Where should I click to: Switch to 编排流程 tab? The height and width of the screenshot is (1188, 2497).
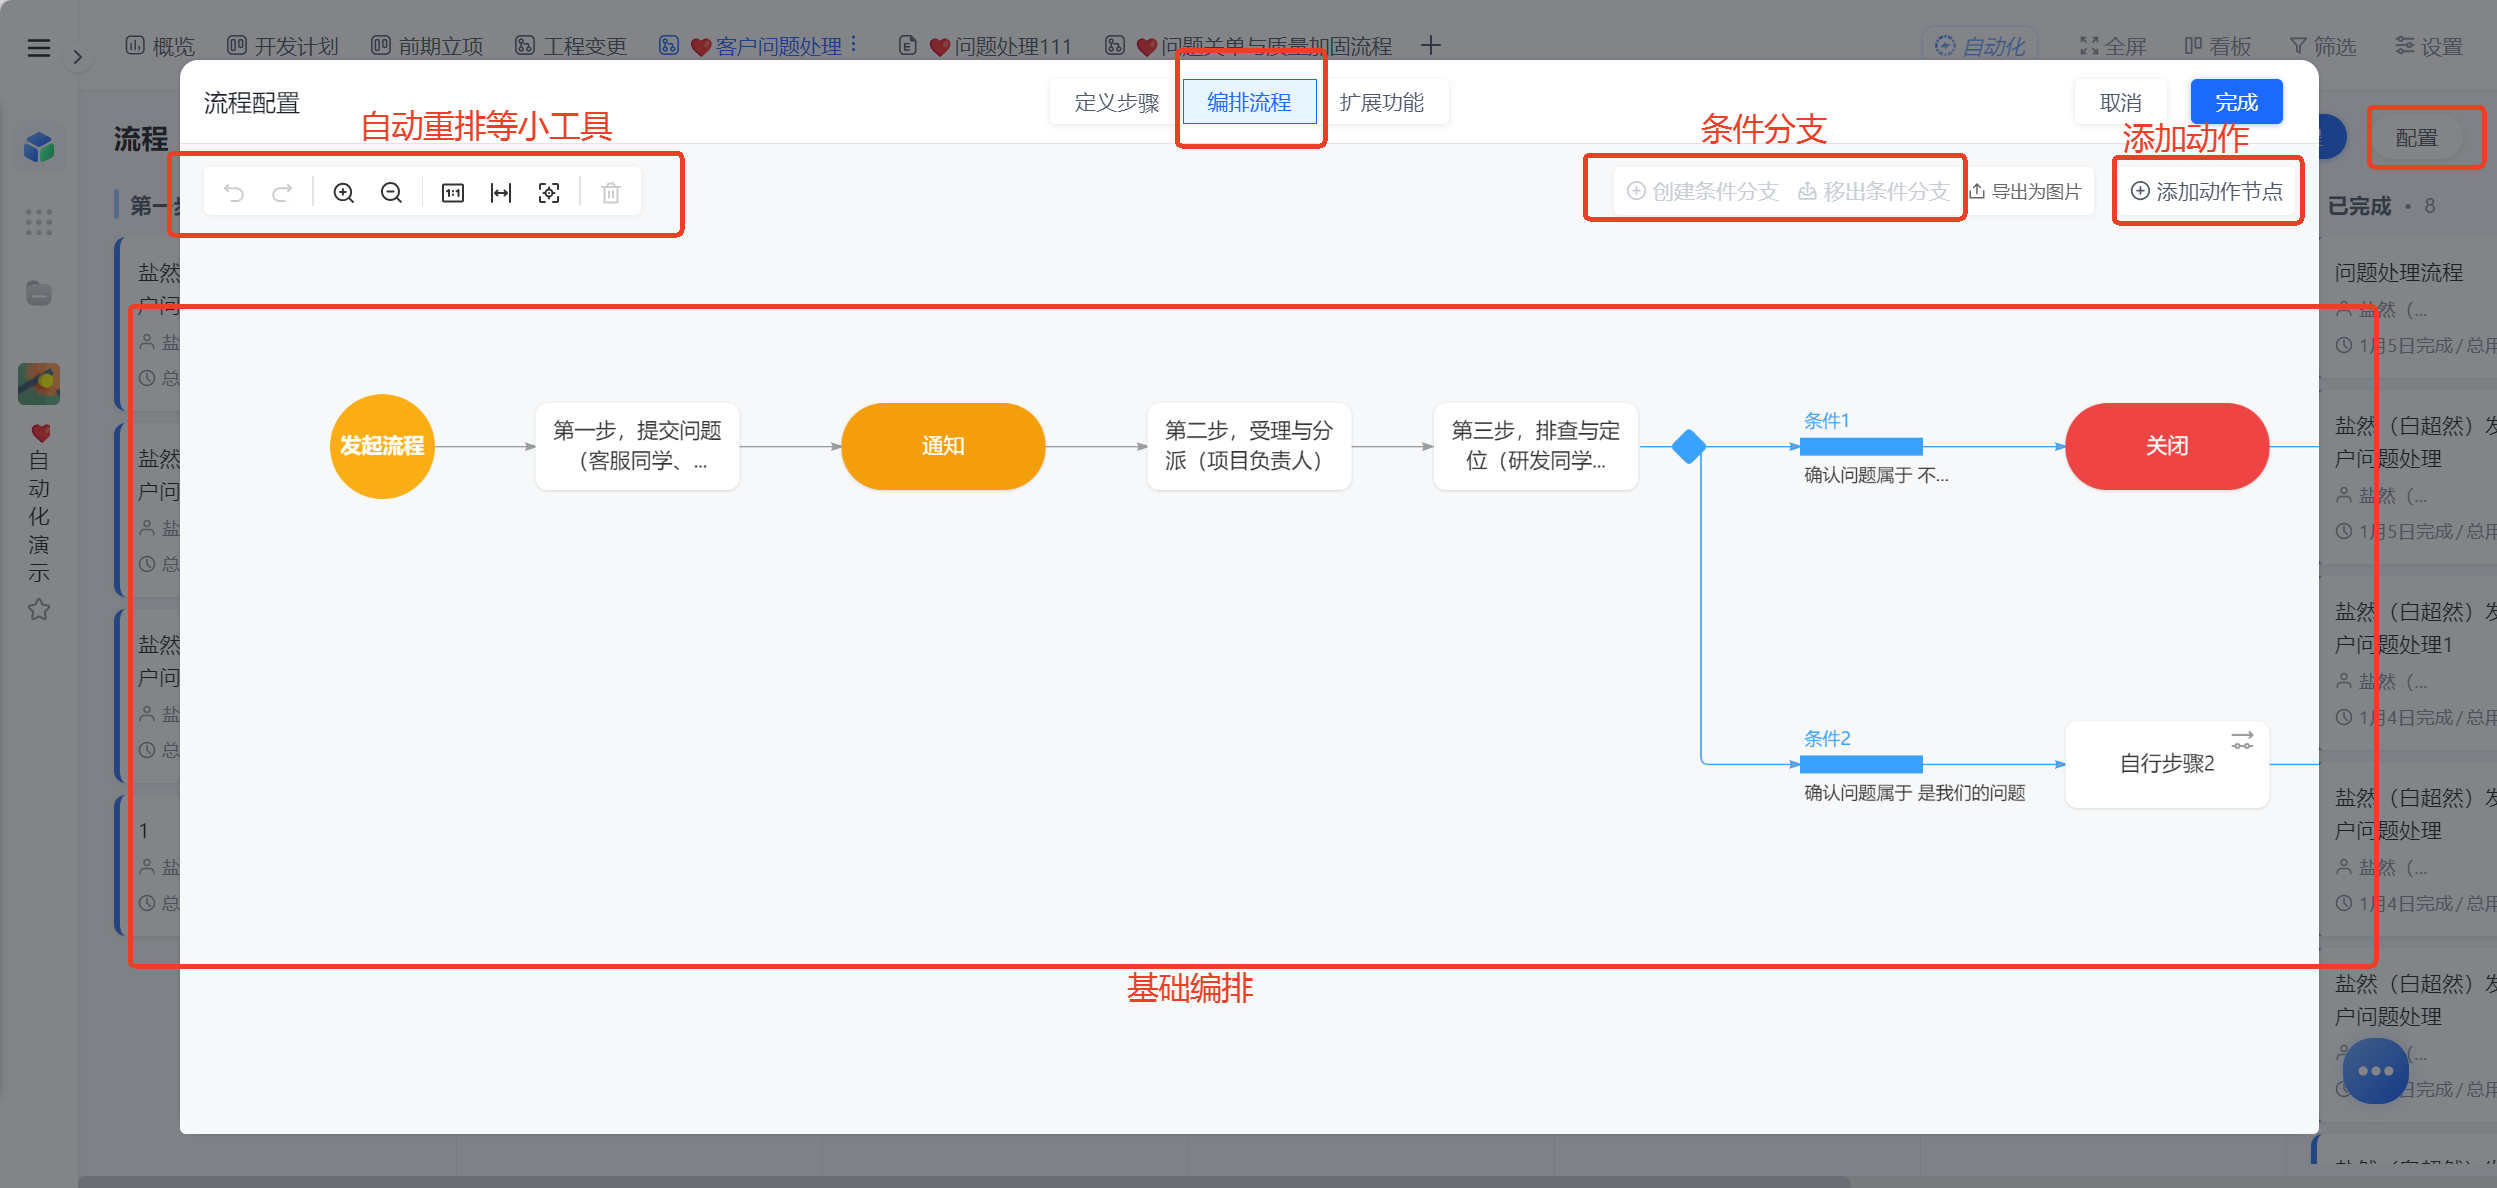[1249, 102]
